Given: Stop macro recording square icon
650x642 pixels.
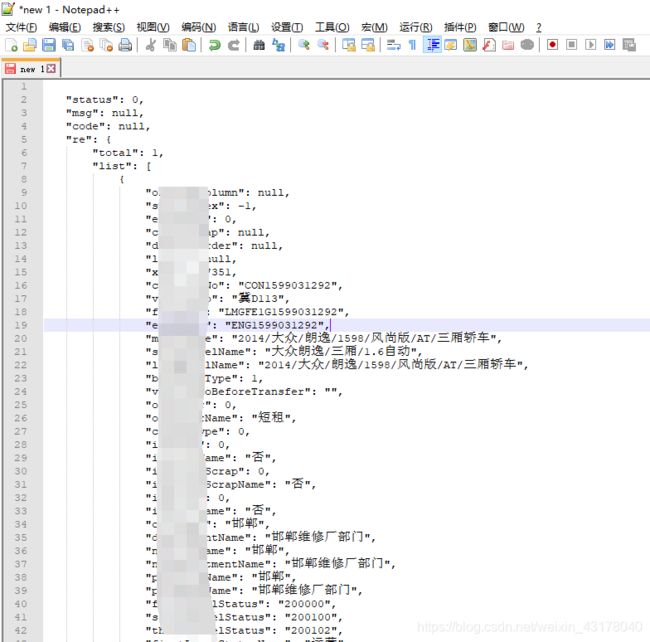Looking at the screenshot, I should (x=571, y=45).
